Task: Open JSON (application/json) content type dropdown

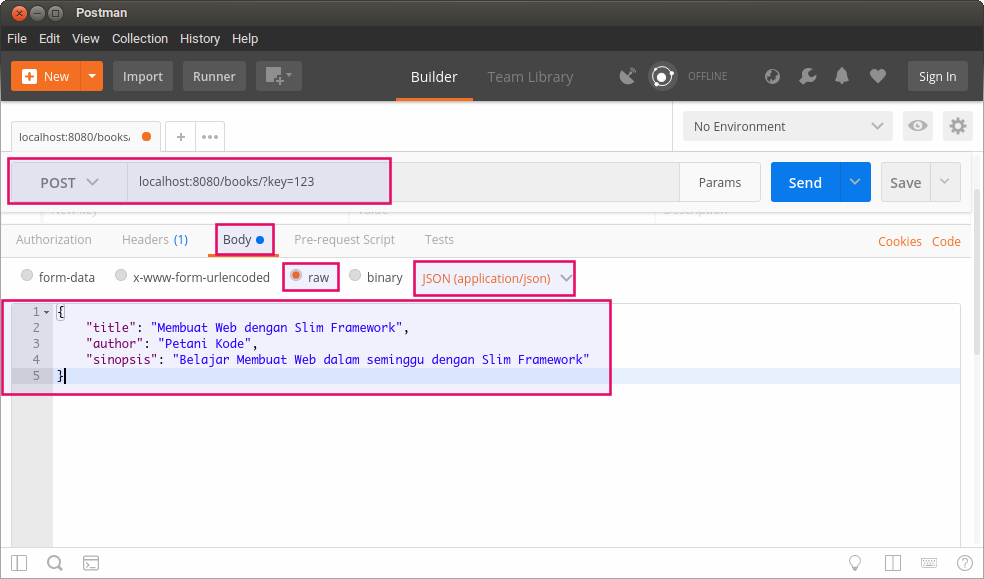Action: [x=496, y=278]
